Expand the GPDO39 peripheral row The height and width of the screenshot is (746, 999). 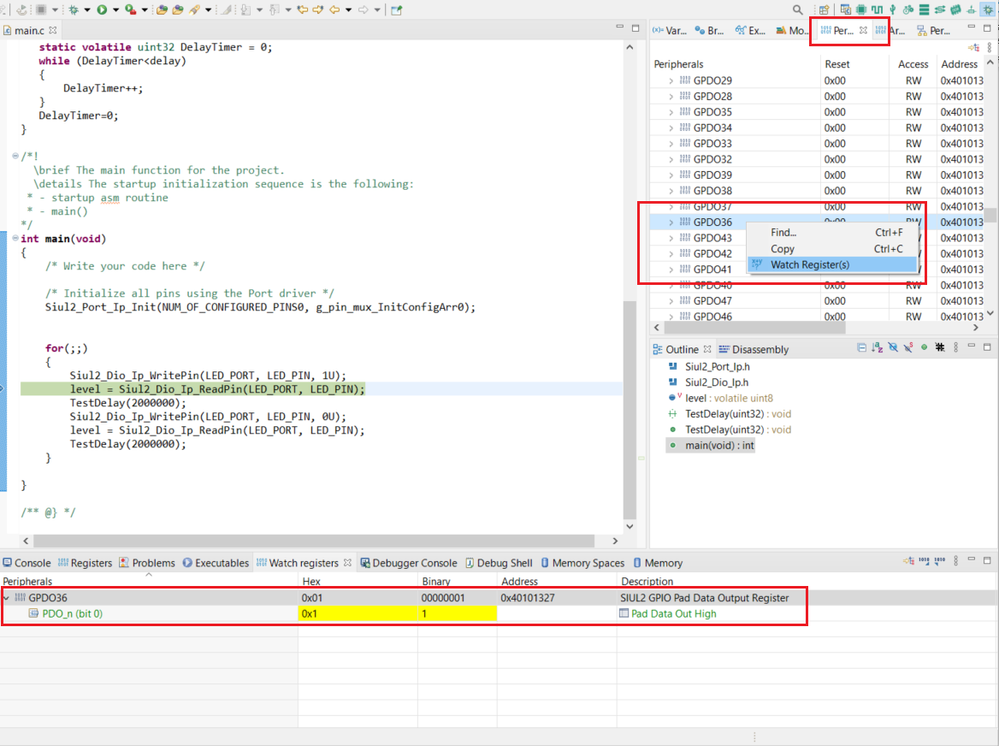[x=671, y=175]
